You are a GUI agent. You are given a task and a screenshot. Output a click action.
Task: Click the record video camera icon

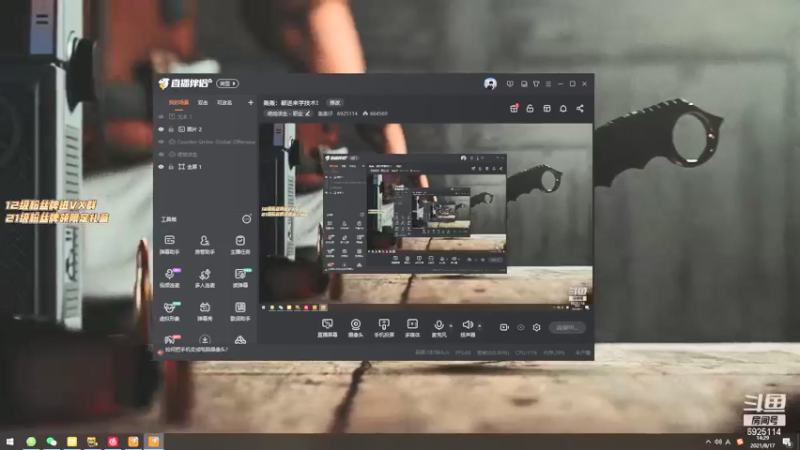tap(504, 327)
